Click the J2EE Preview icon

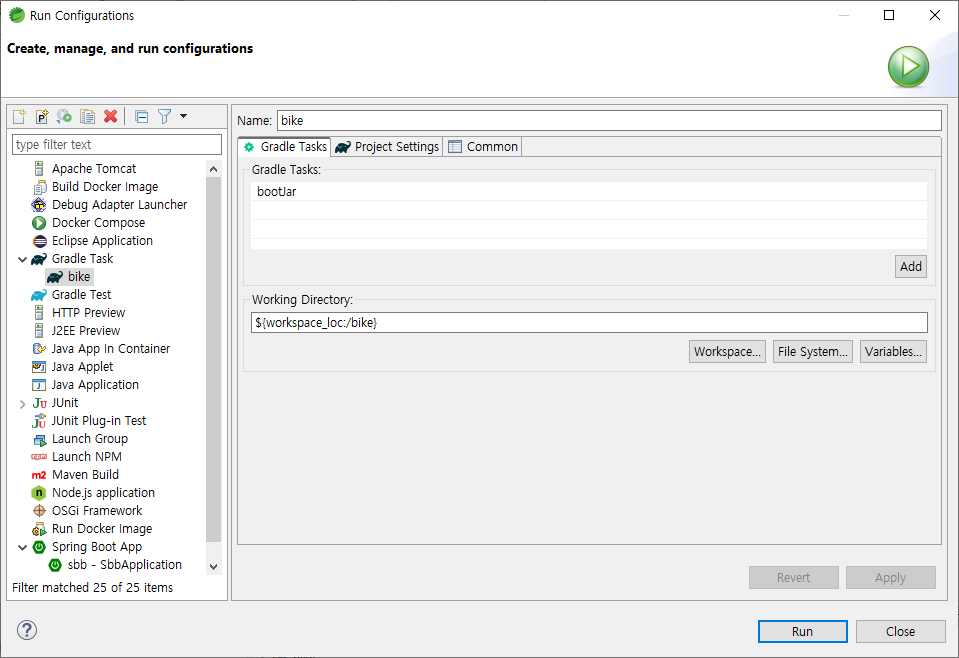coord(39,331)
